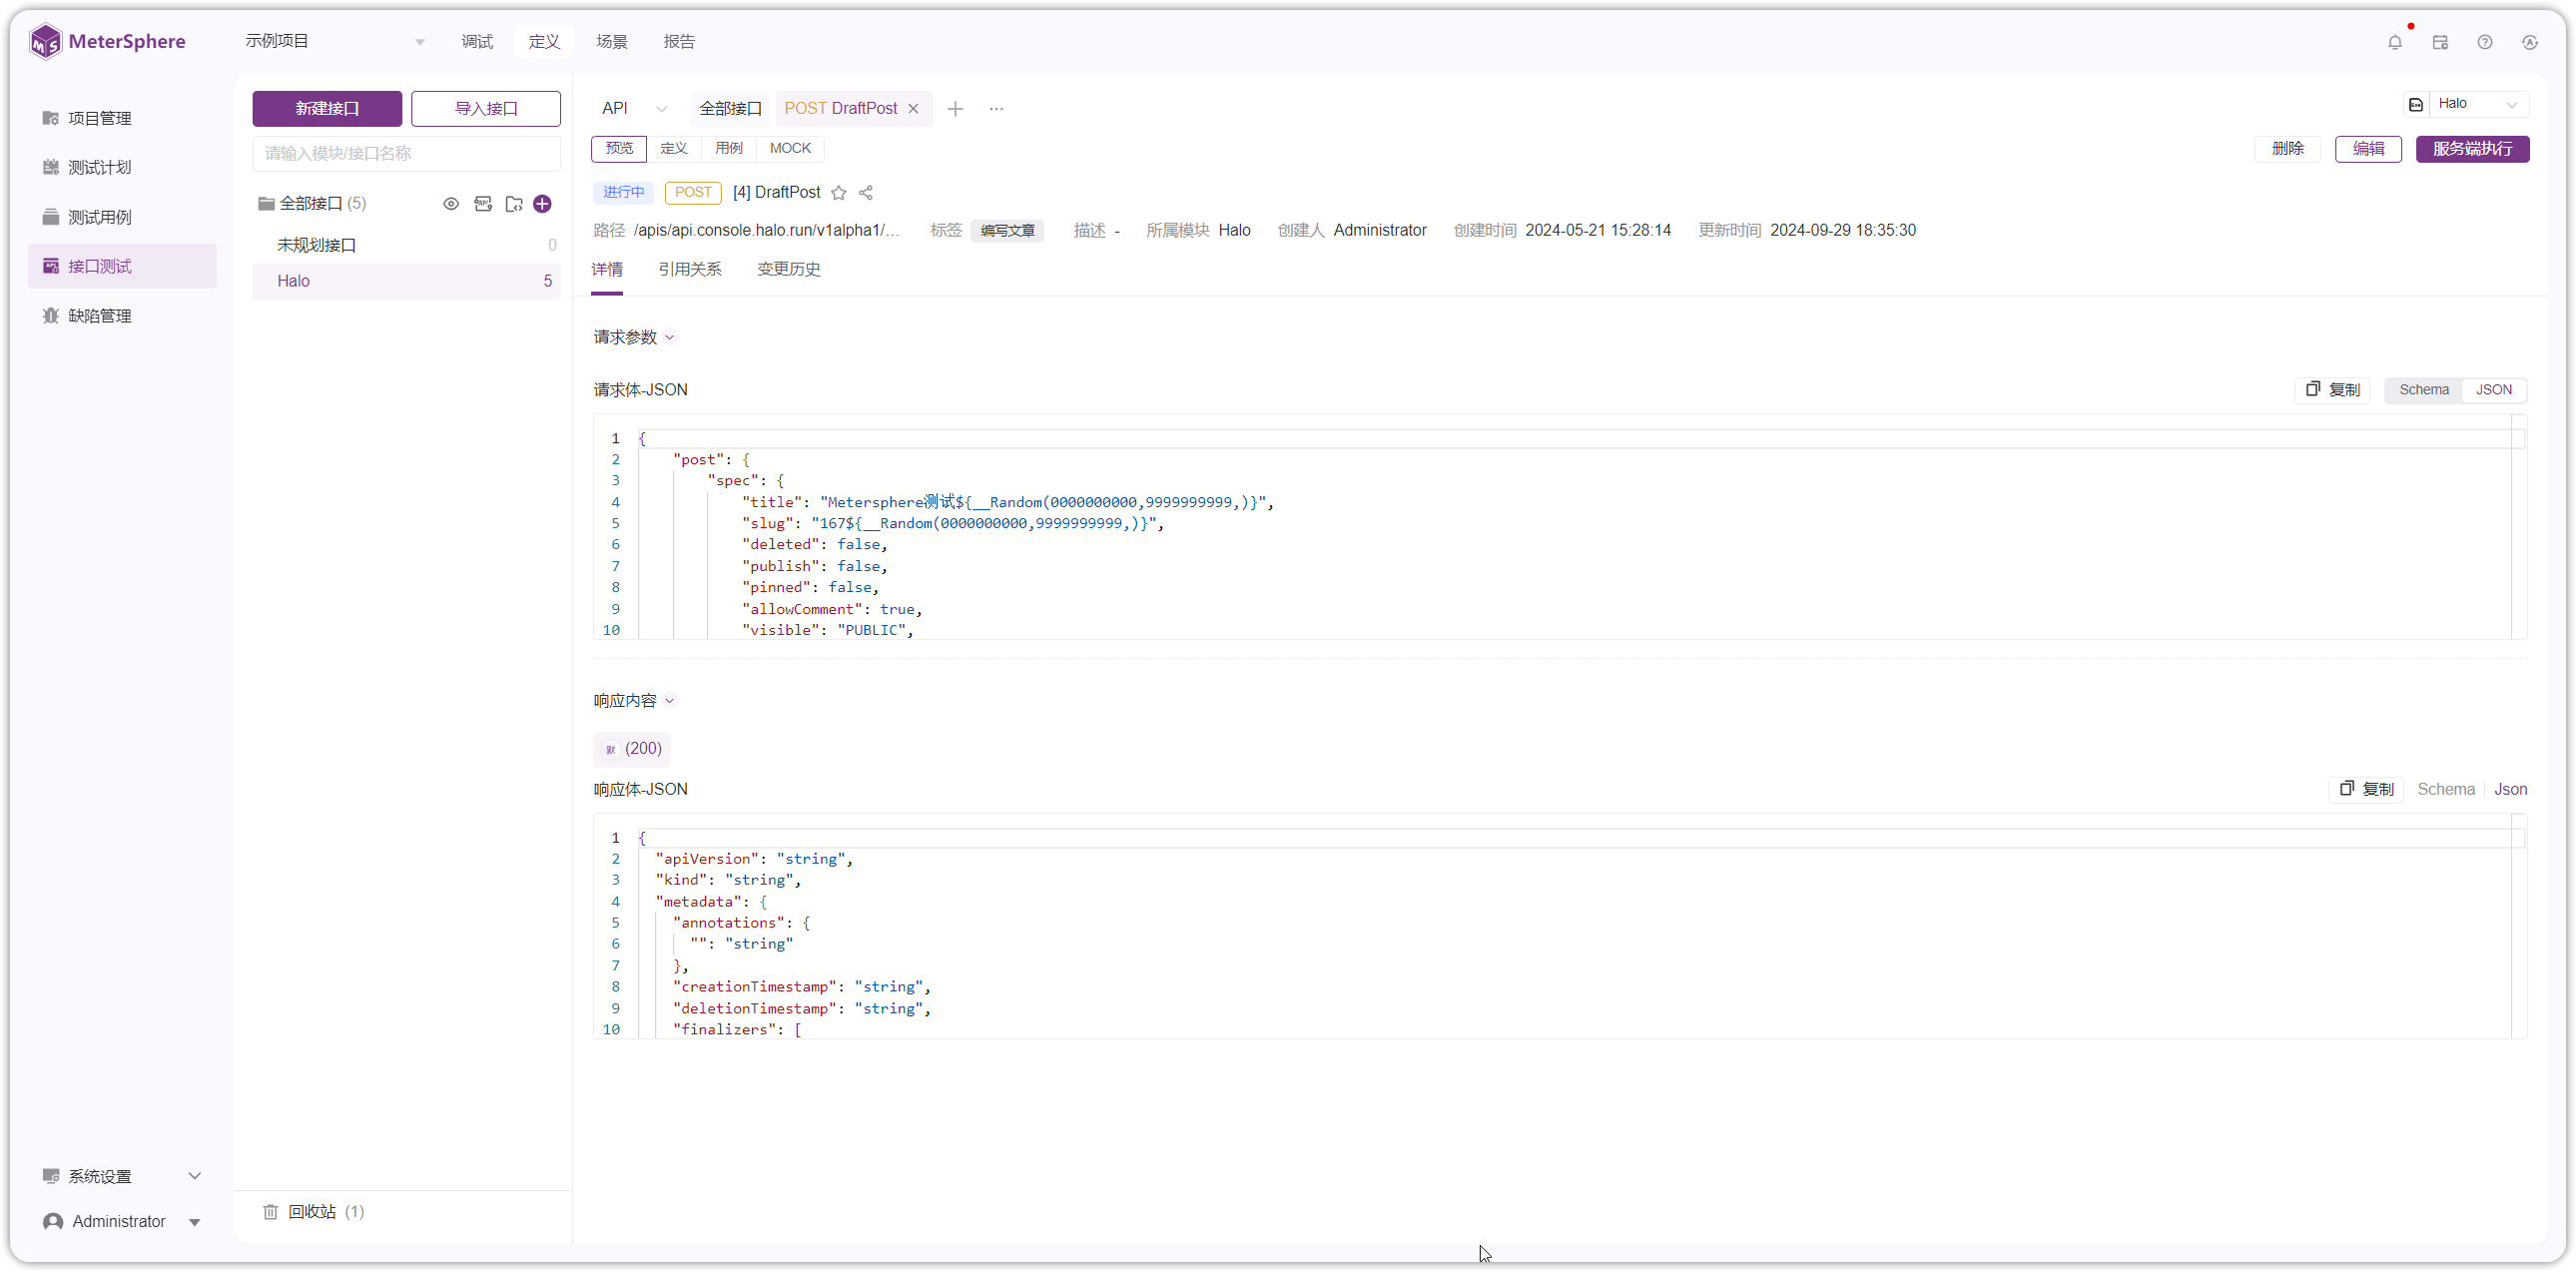
Task: Click the API icon beside 全部接口 tree
Action: 483,204
